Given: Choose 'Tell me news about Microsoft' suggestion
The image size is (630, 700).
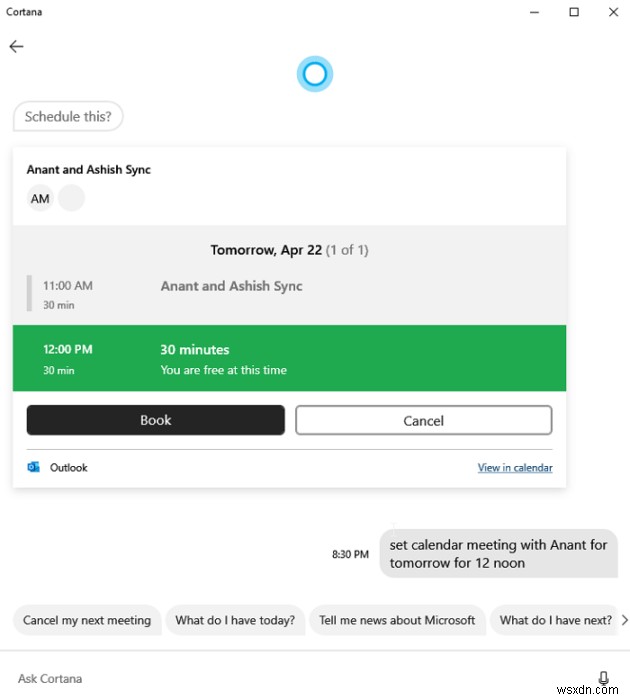Looking at the screenshot, I should 397,620.
